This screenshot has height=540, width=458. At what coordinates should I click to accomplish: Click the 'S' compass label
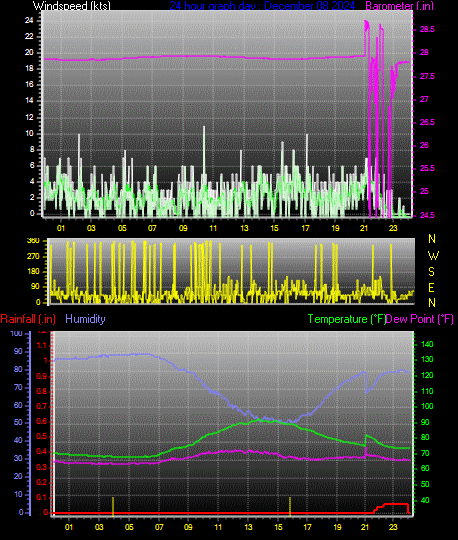click(x=431, y=272)
